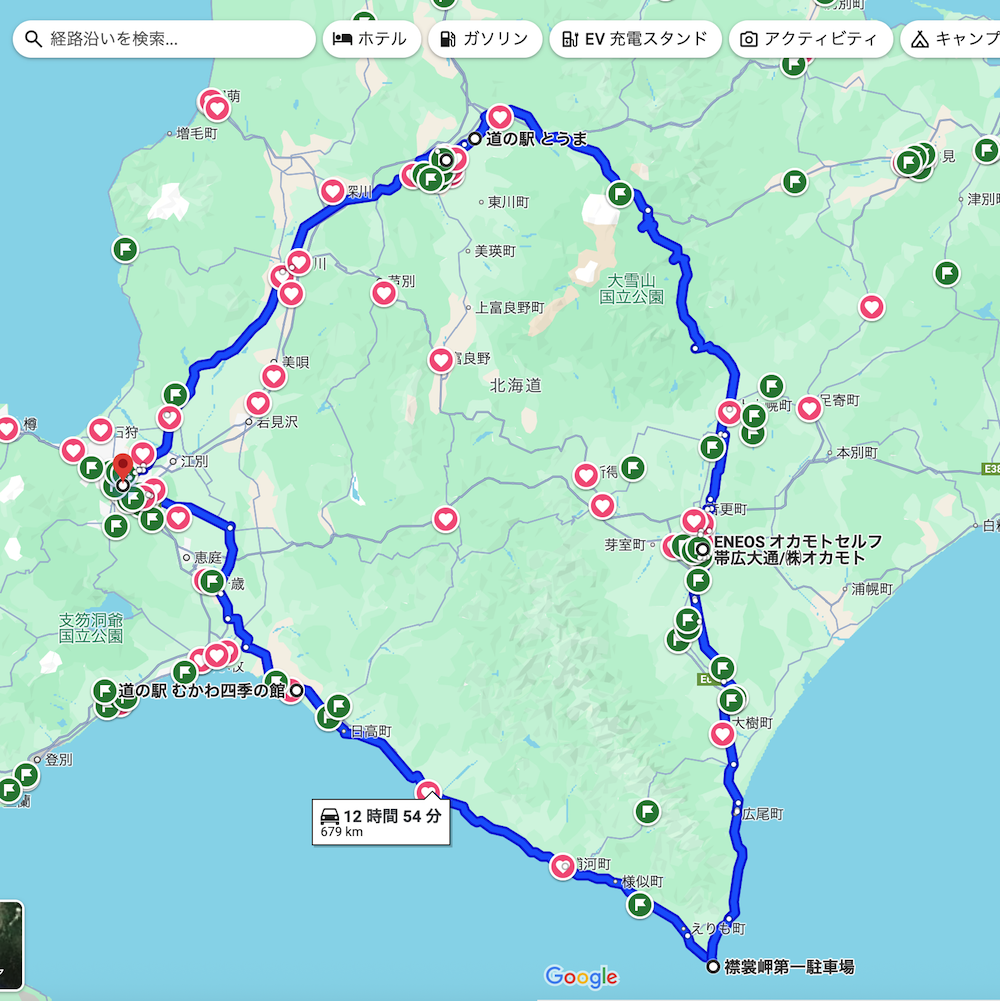Screen dimensions: 1000x1001
Task: Select the ホテル filter chip
Action: [x=371, y=39]
